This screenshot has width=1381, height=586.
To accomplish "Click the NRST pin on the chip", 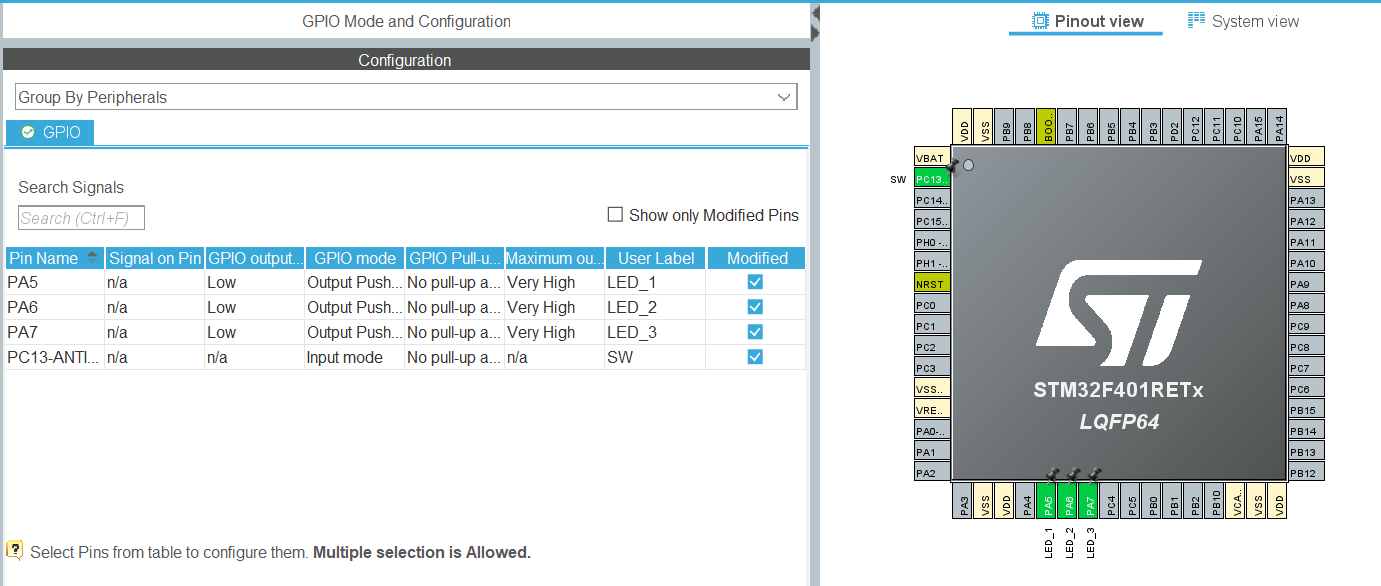I will pyautogui.click(x=931, y=284).
